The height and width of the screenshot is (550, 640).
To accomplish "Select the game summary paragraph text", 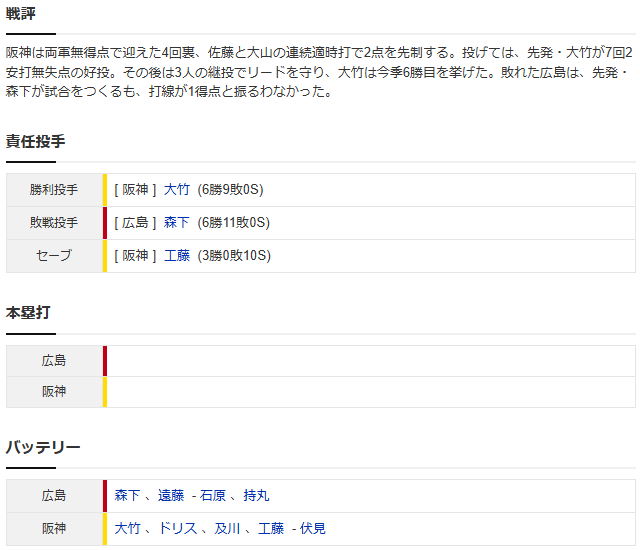I will 320,72.
